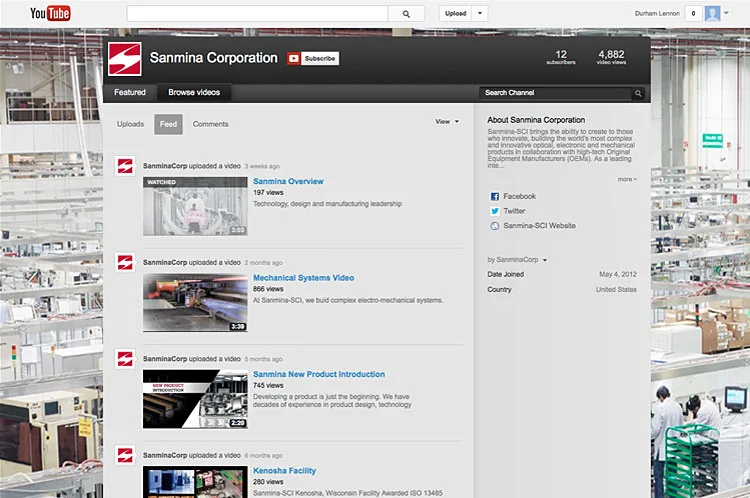Click the 'May 4, 2012' join date

point(618,275)
